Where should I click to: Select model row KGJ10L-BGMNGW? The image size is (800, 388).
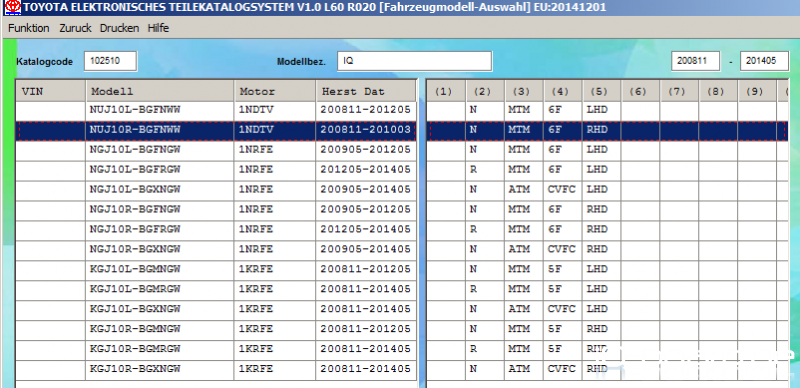coord(216,270)
